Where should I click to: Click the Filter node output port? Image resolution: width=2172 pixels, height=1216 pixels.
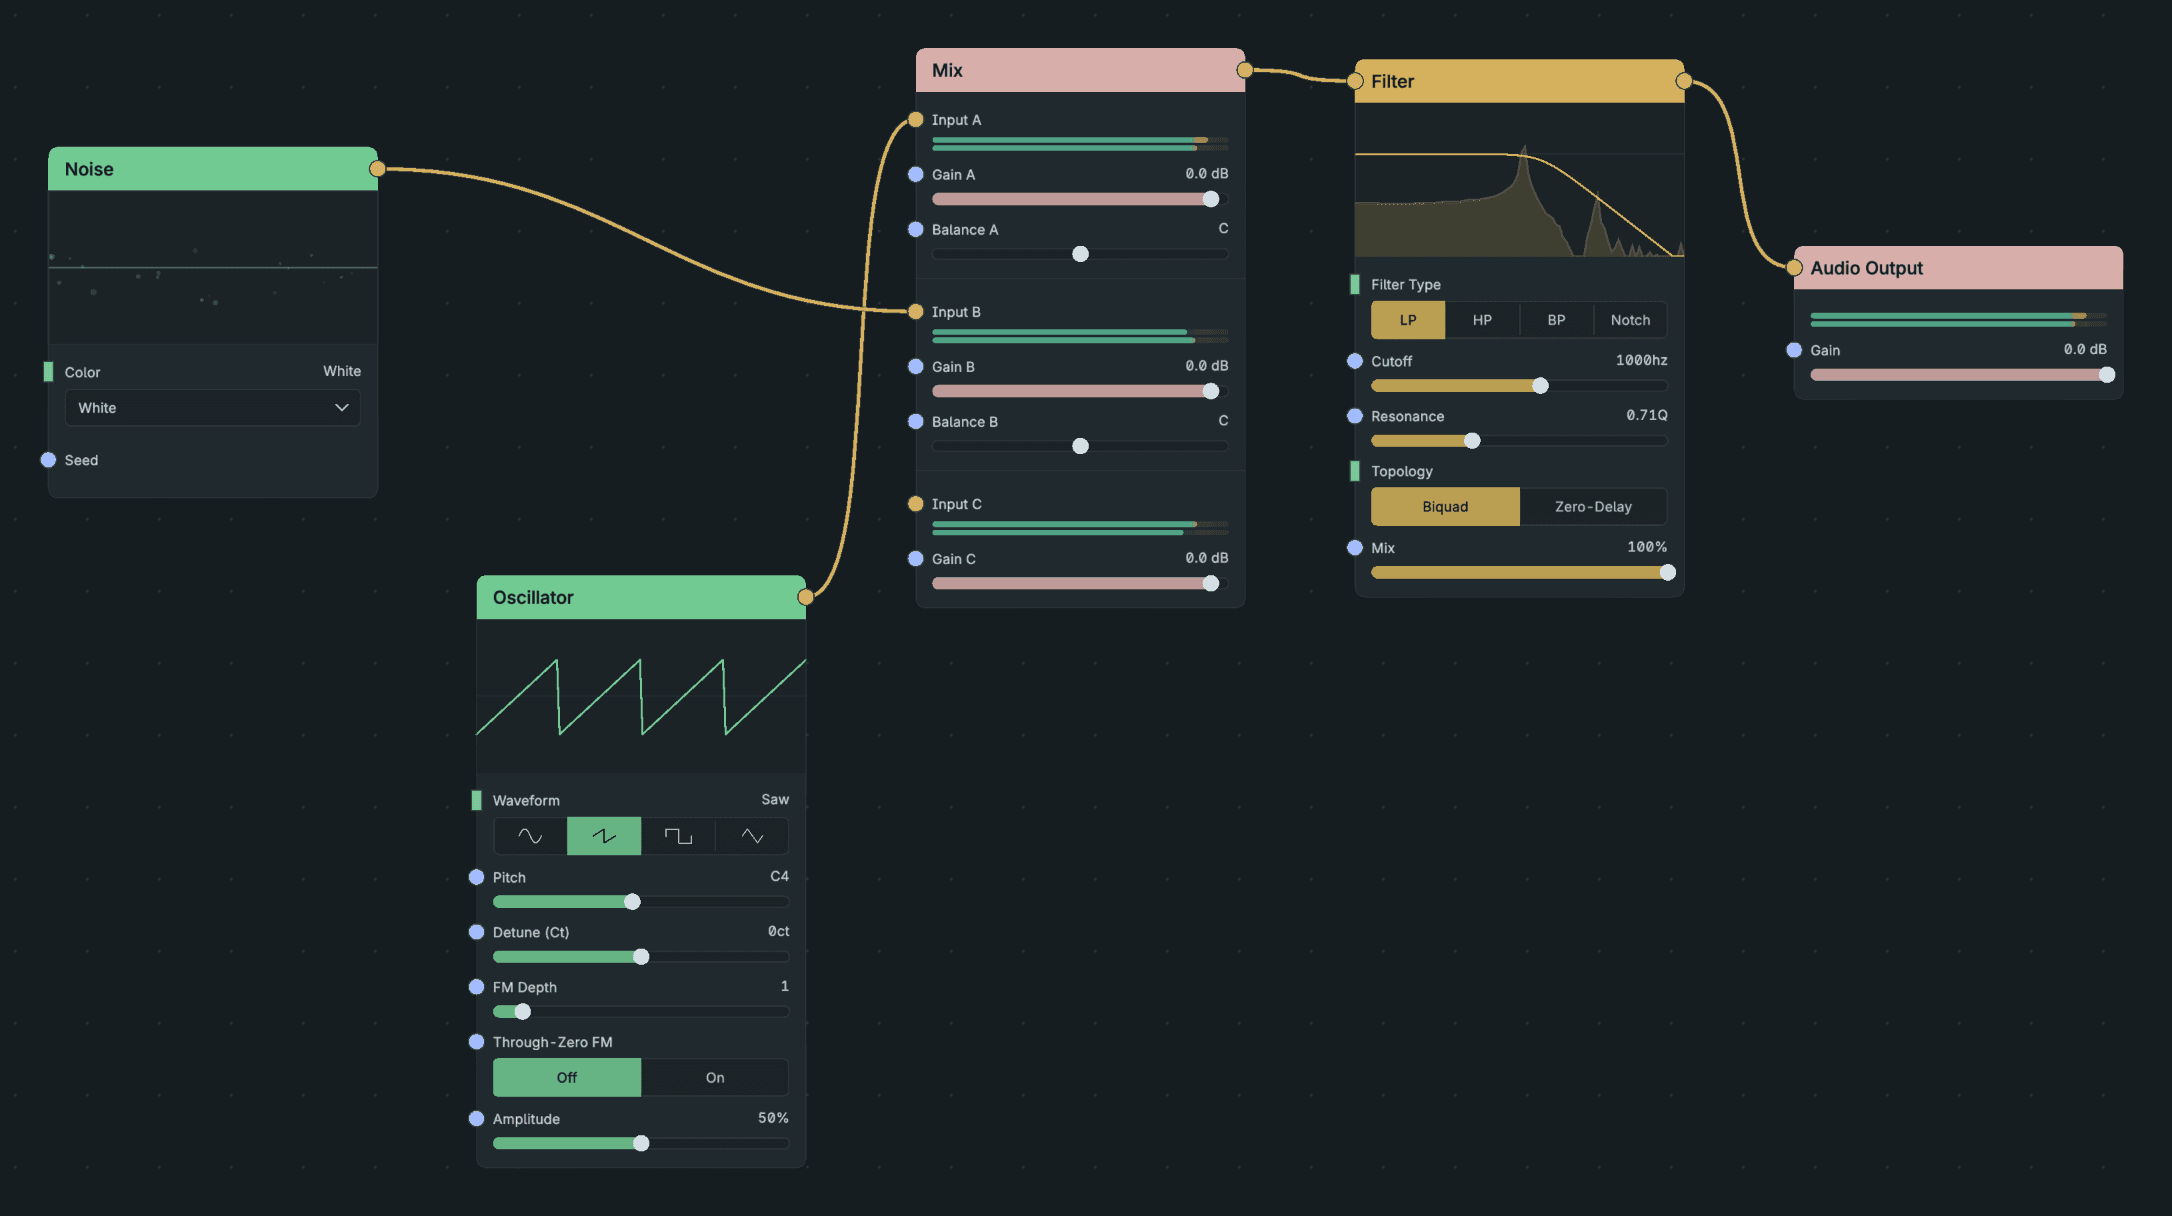point(1684,81)
